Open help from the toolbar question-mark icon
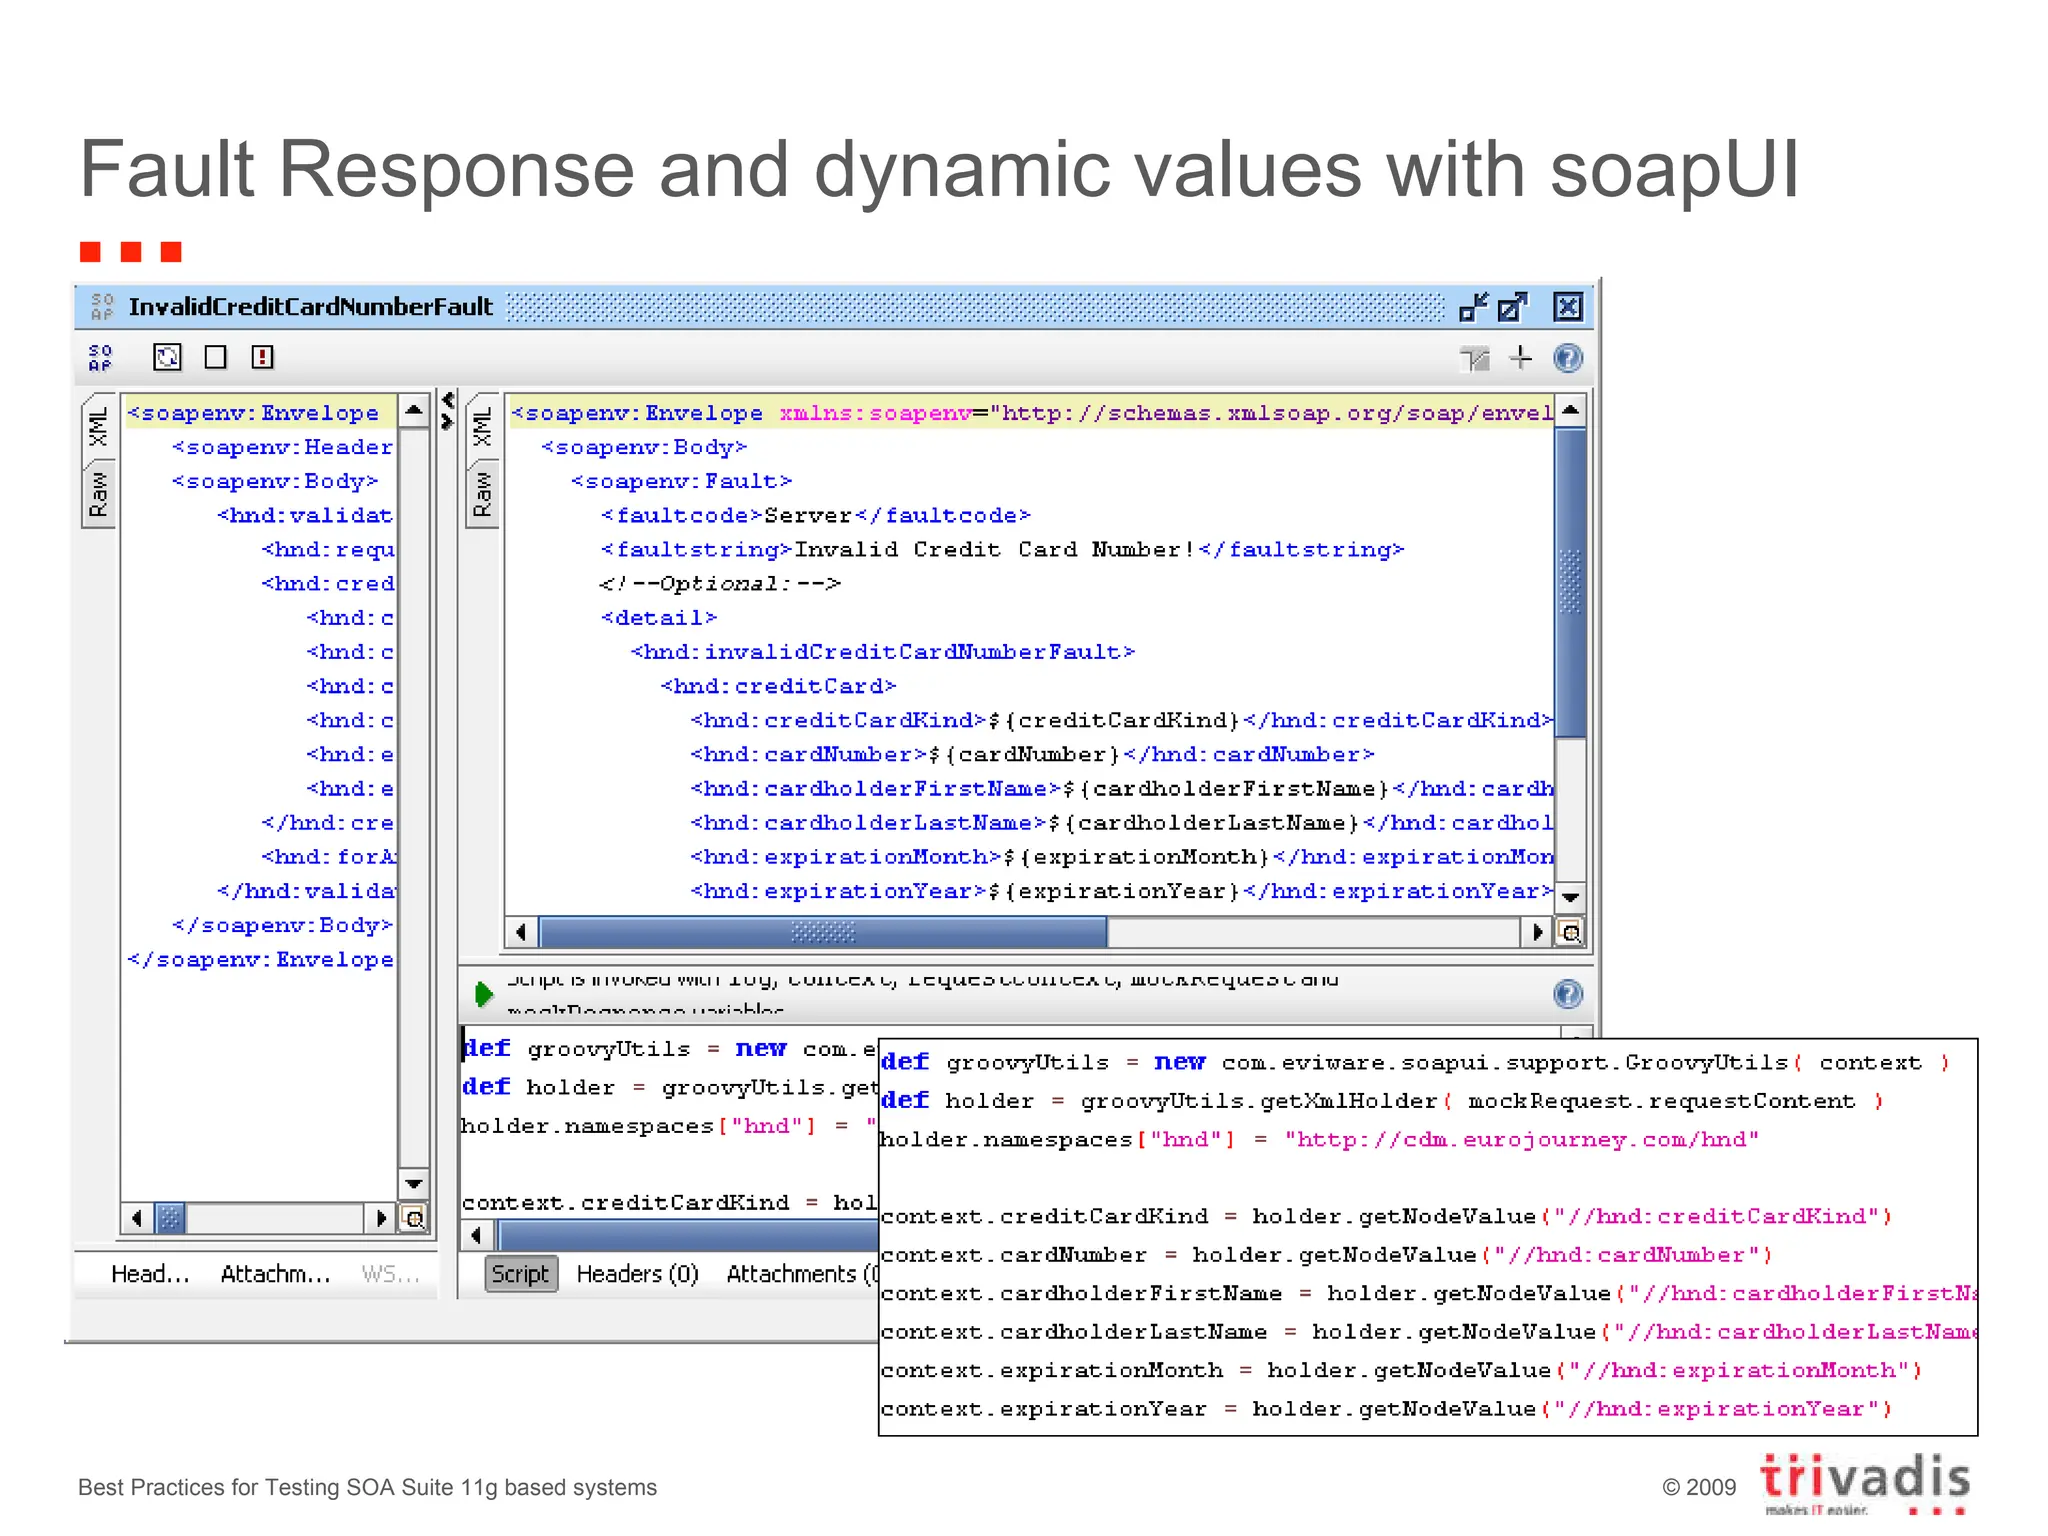The image size is (2048, 1536). [x=1568, y=358]
